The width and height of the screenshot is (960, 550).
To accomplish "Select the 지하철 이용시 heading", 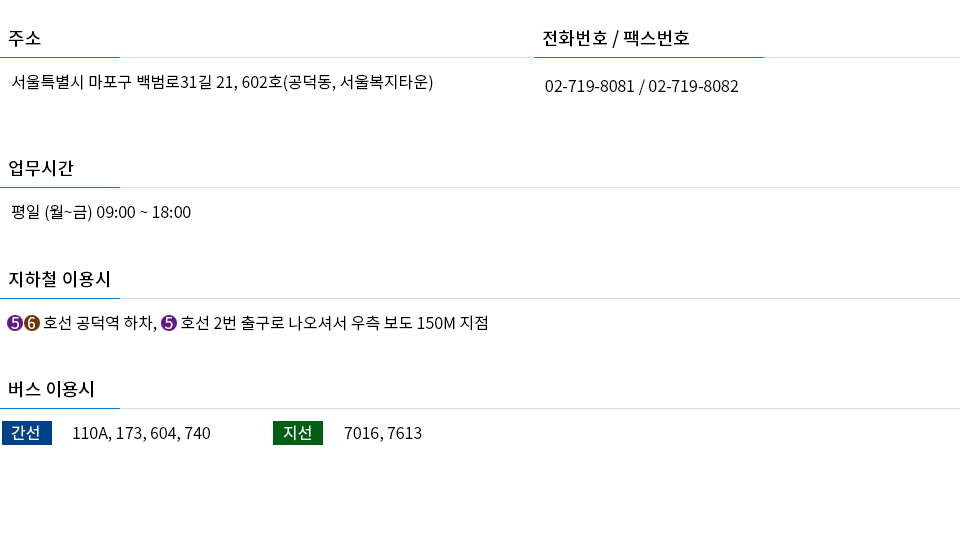I will (59, 279).
